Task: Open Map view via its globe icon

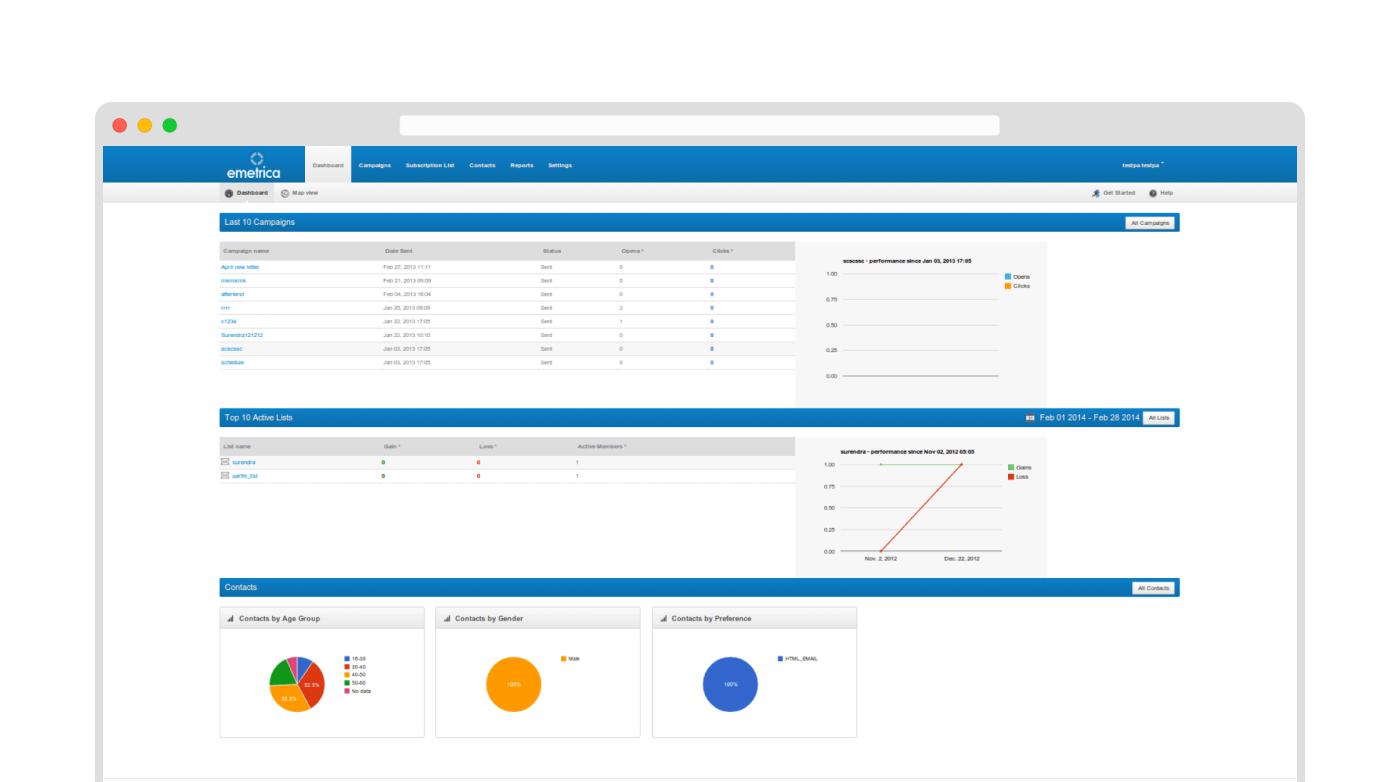Action: (285, 193)
